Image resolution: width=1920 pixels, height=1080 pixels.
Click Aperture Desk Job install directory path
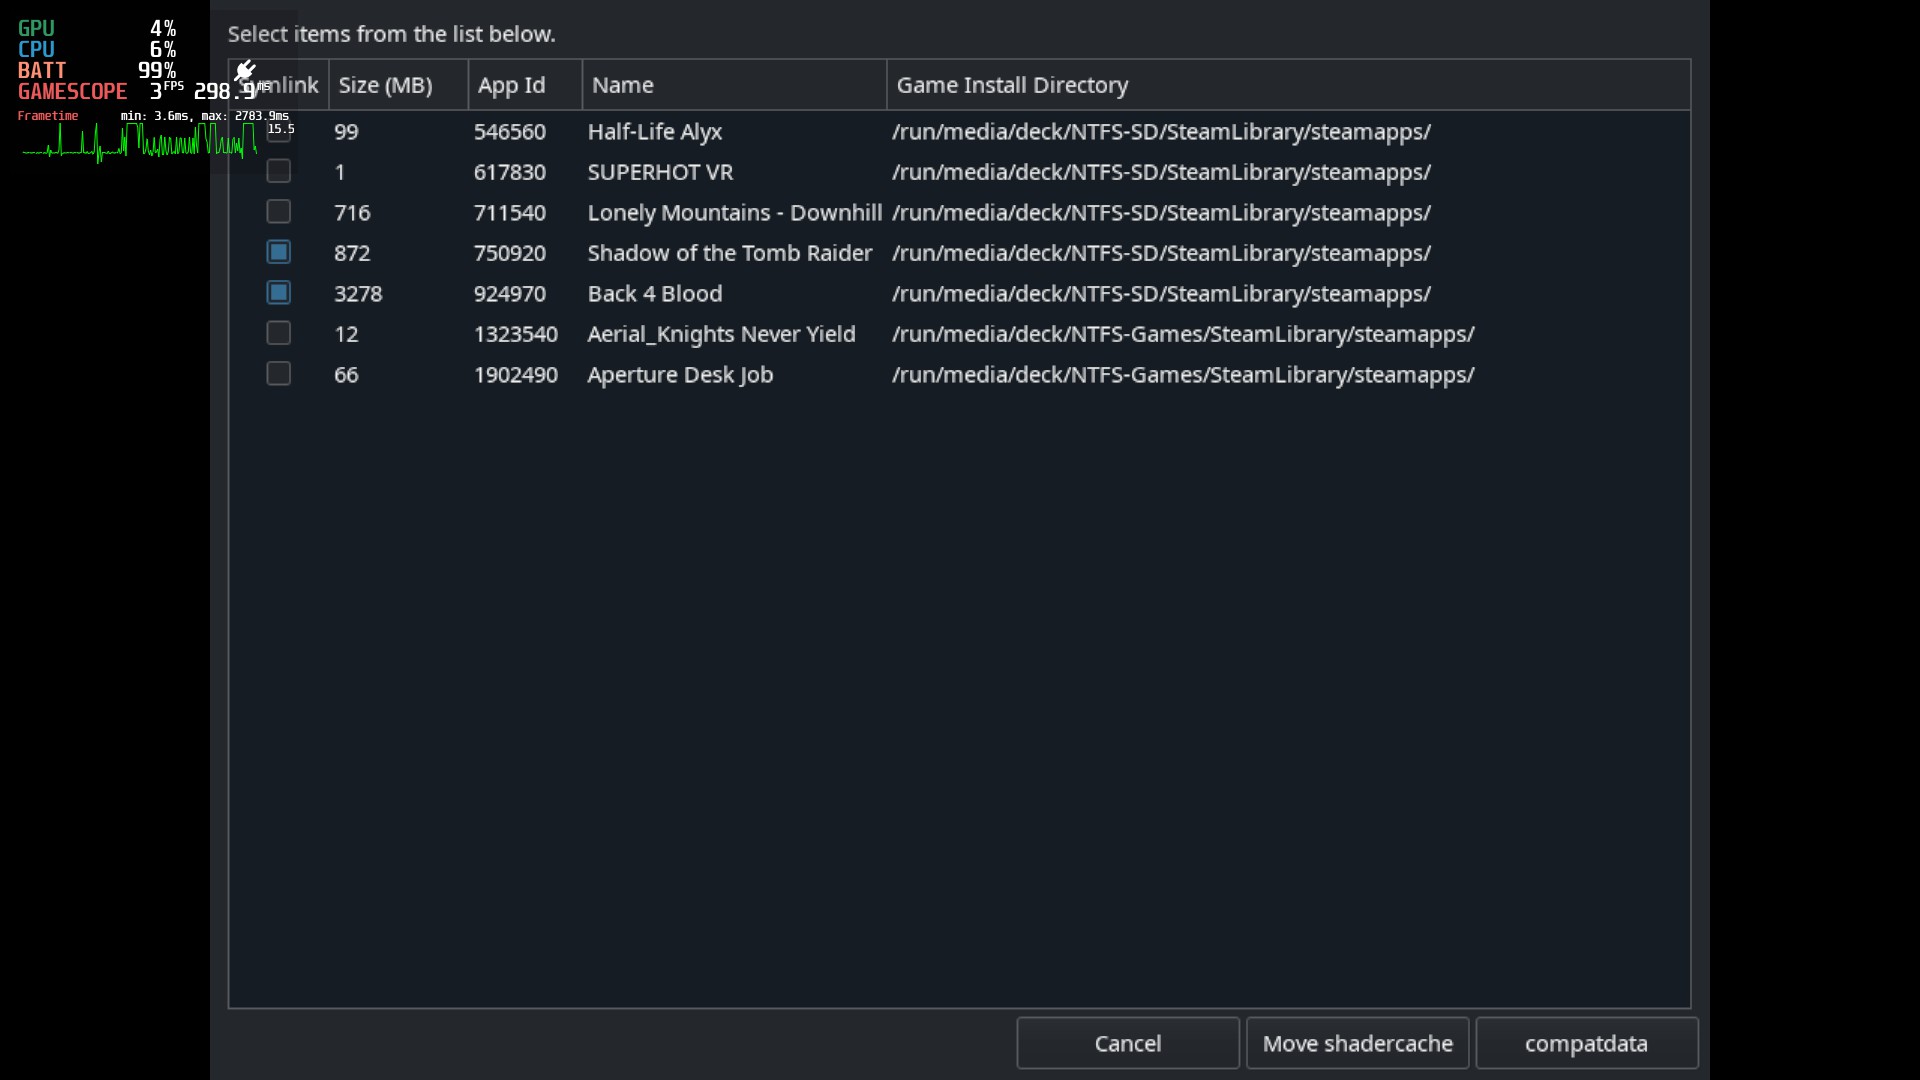(x=1182, y=375)
